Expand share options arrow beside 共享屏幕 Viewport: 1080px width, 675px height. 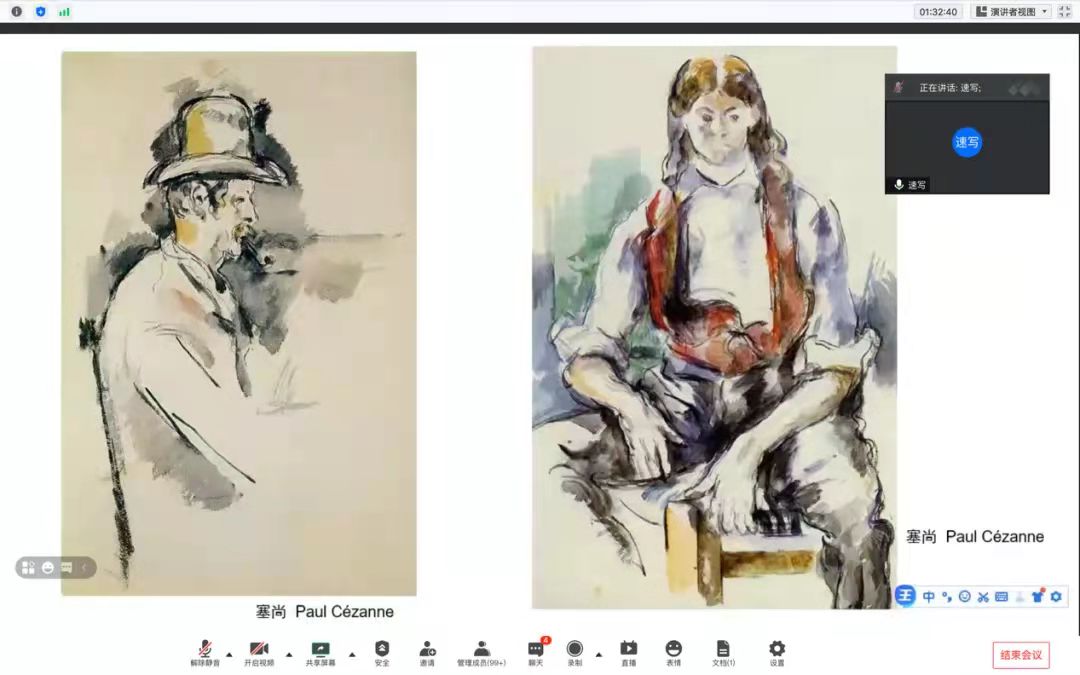352,654
